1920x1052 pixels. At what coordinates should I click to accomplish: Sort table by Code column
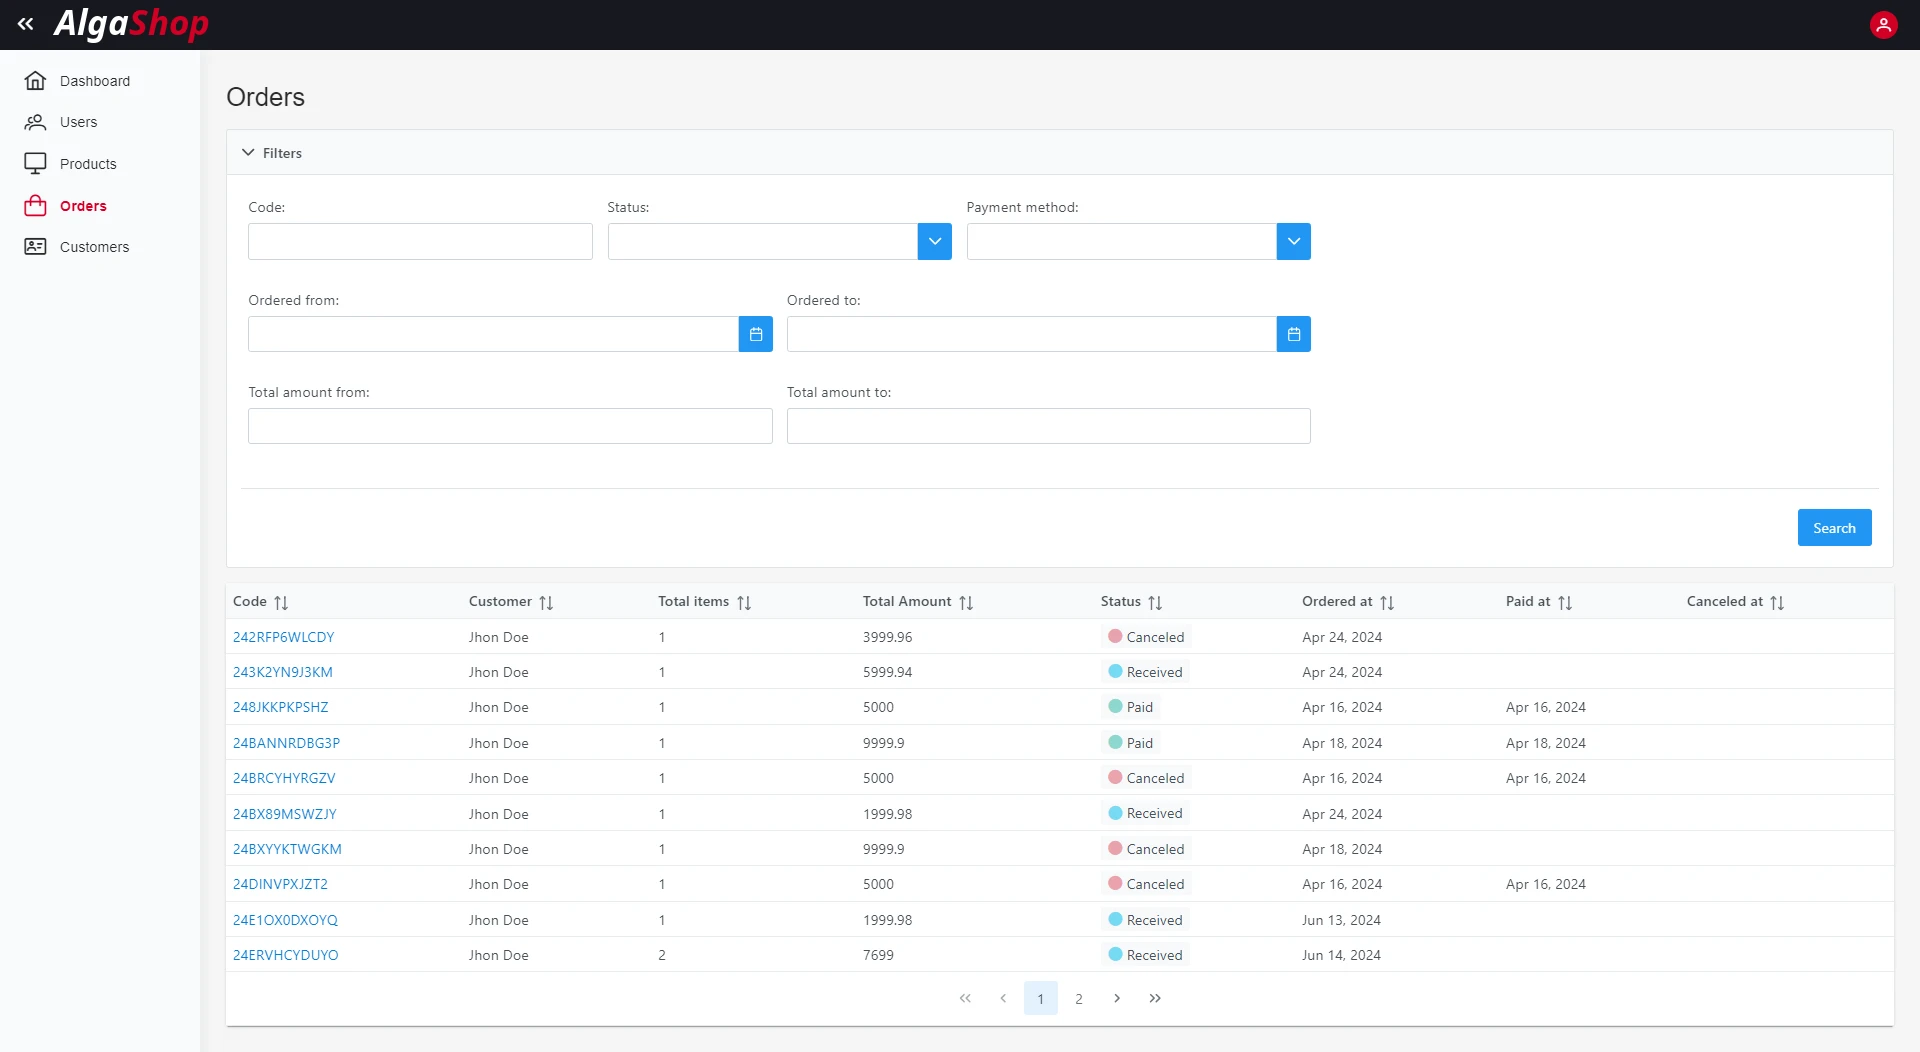(x=281, y=602)
